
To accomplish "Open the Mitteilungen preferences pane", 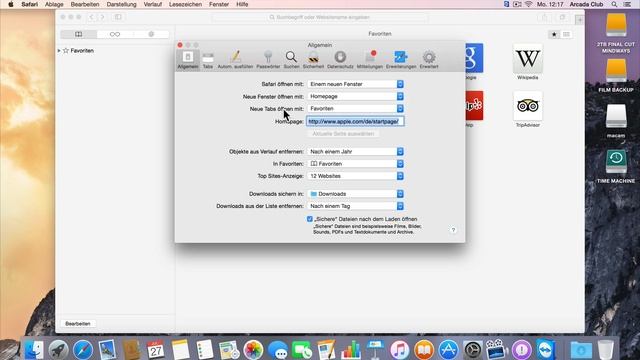I will (x=370, y=60).
